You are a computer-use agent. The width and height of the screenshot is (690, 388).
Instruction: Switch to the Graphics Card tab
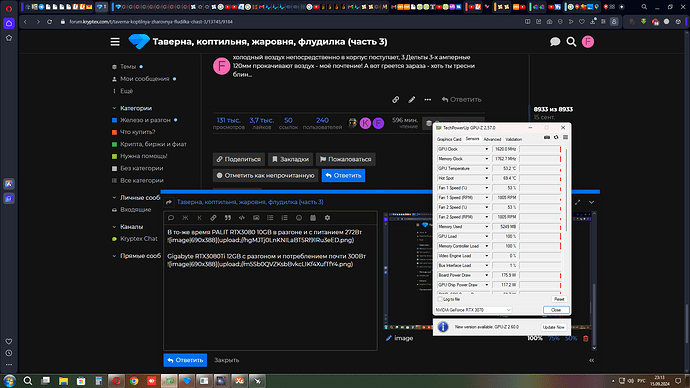coord(449,139)
